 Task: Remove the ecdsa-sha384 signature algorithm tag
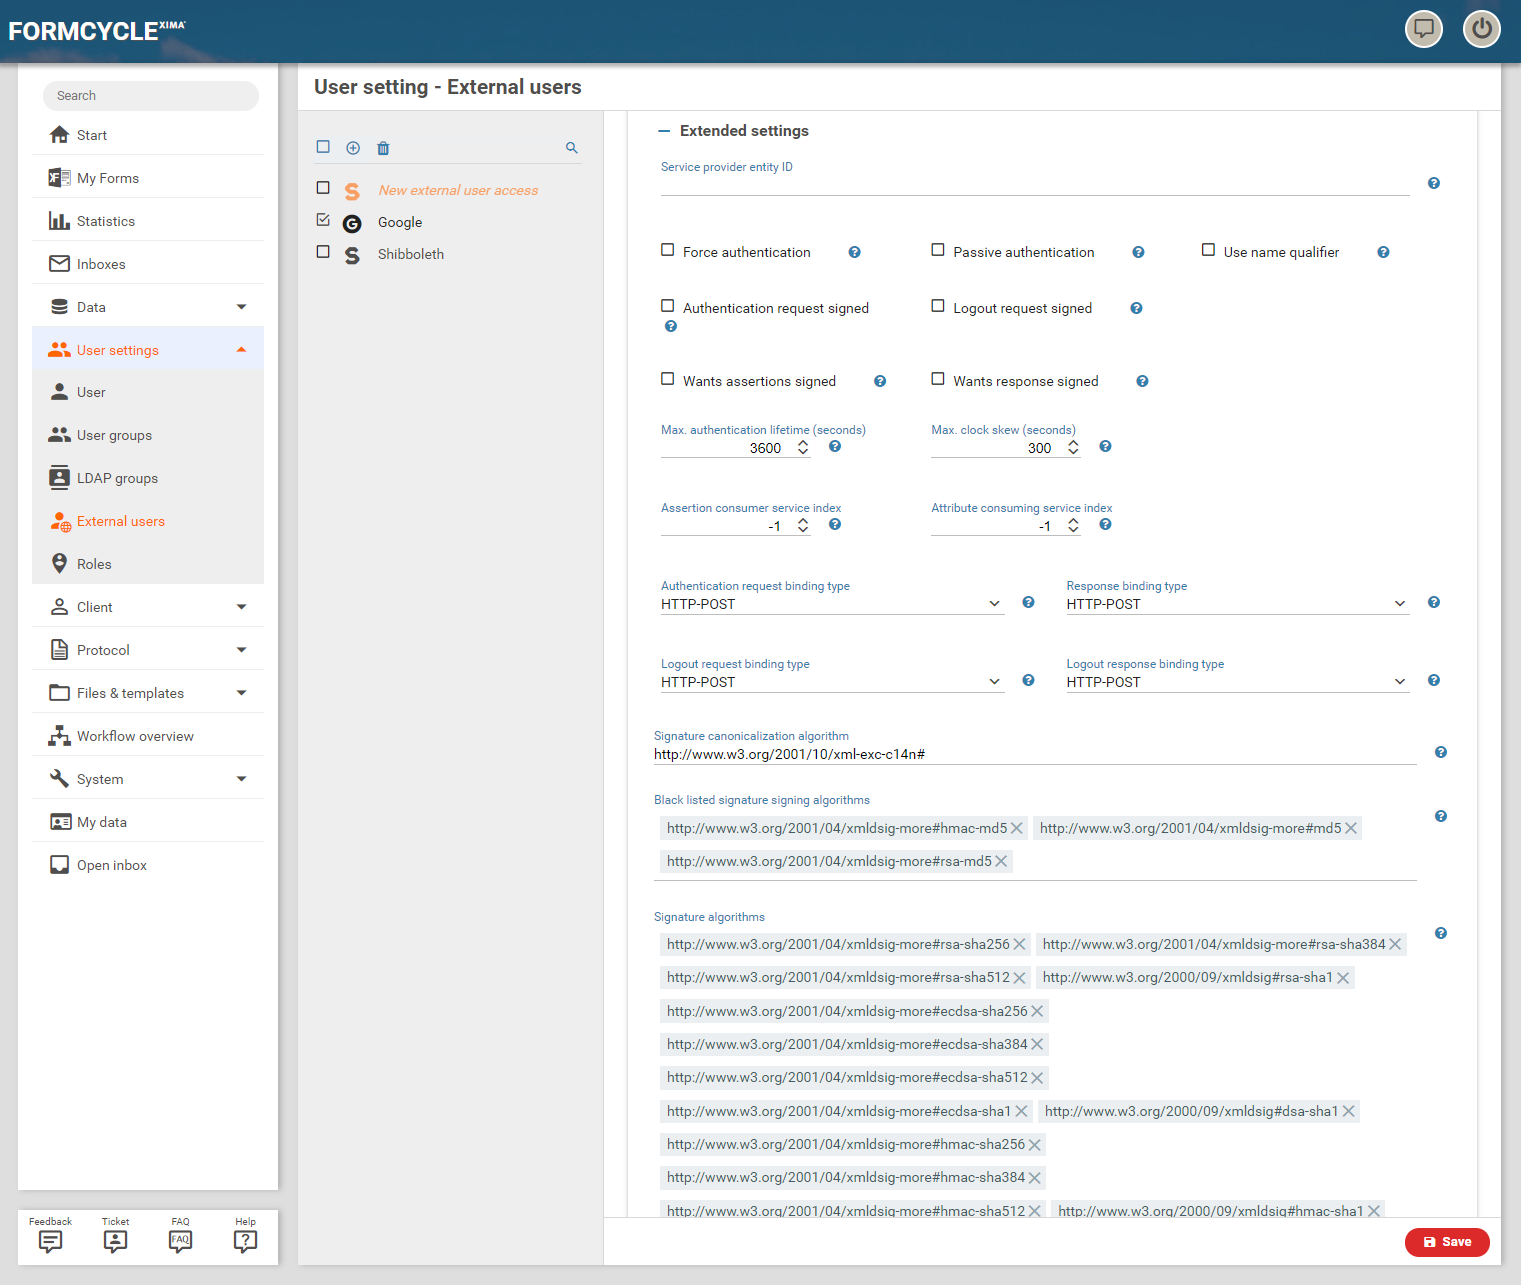point(1037,1044)
